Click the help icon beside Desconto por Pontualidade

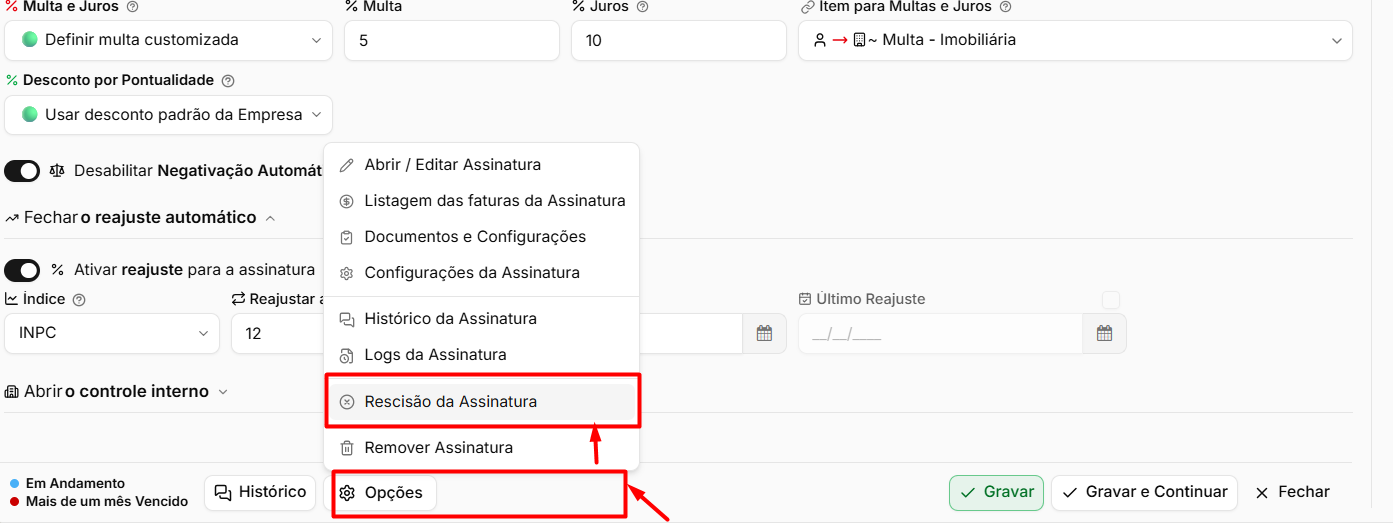pos(228,80)
